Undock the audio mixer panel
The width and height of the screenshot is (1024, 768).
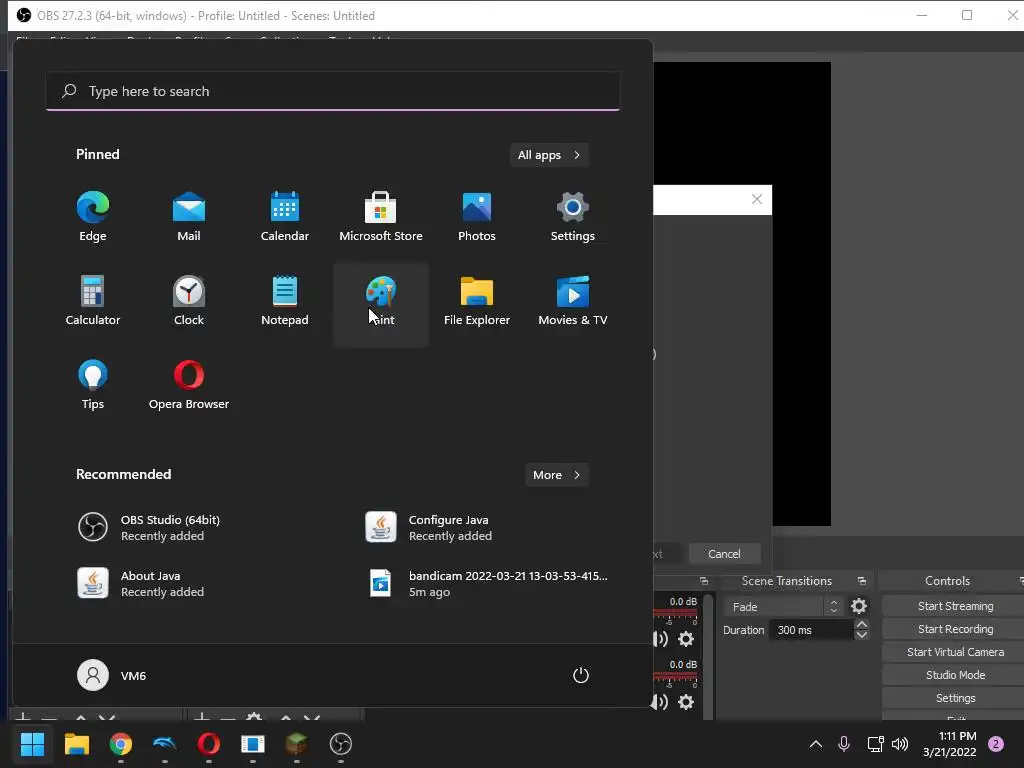click(x=703, y=581)
